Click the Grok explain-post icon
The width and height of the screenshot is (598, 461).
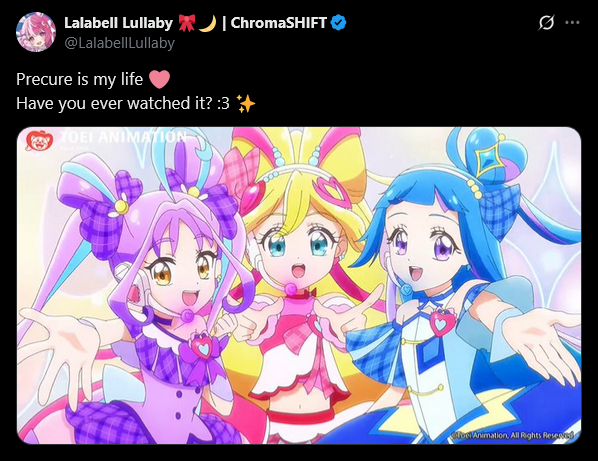point(546,22)
